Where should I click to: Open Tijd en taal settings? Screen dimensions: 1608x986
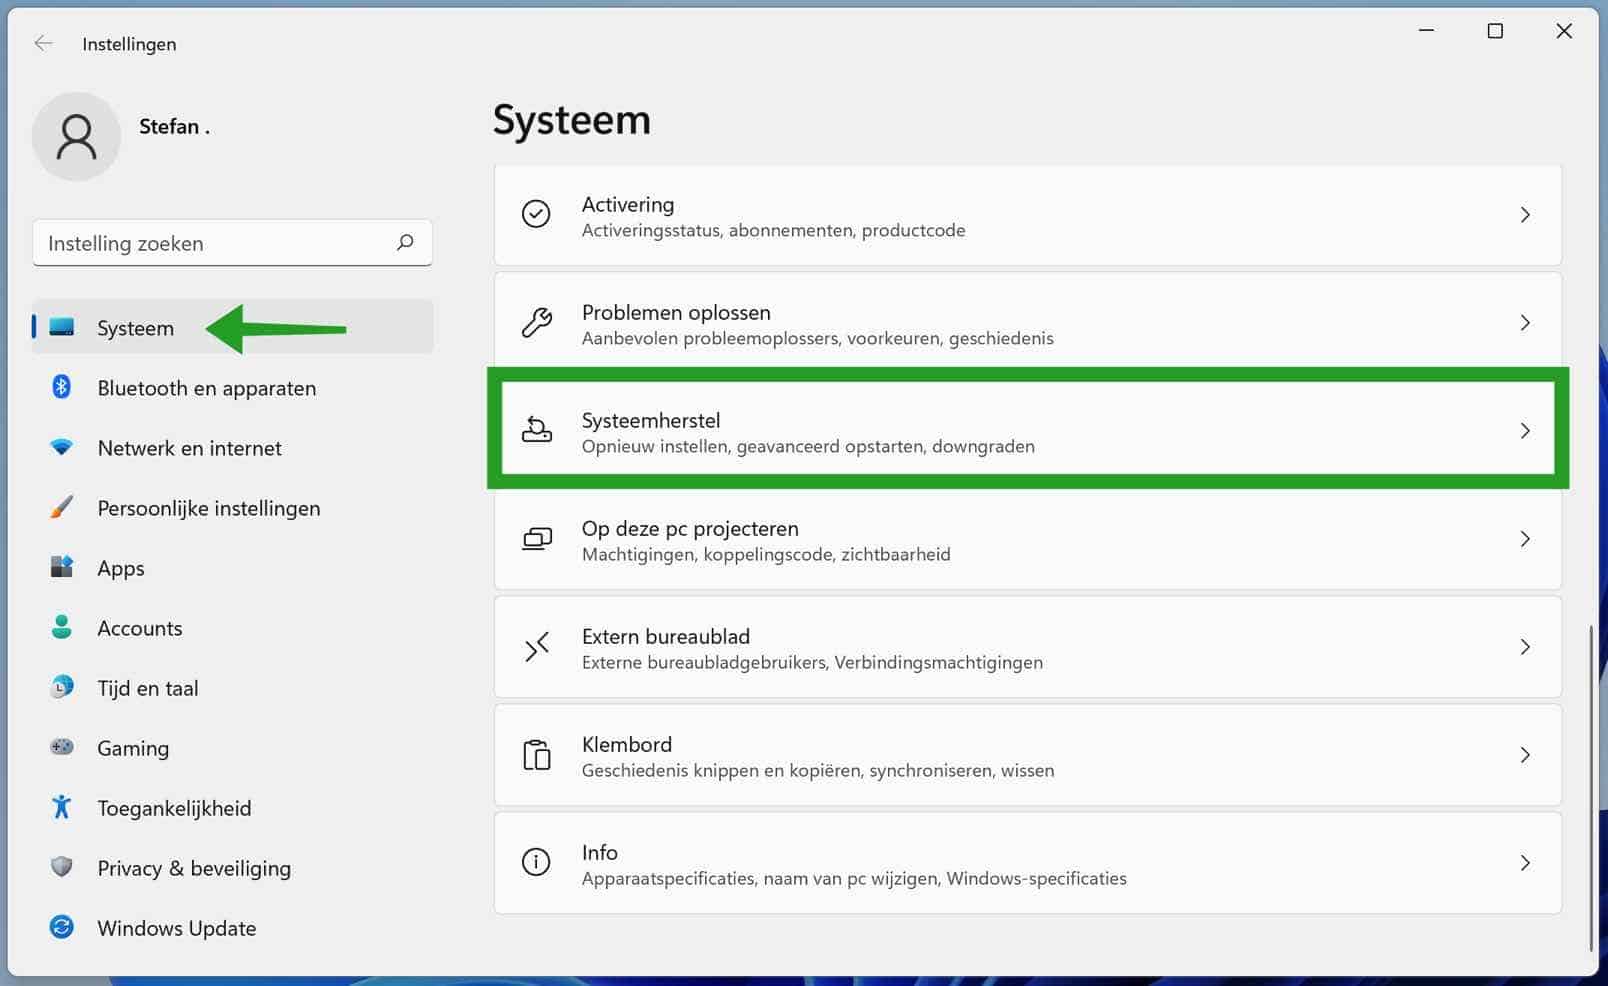[148, 688]
